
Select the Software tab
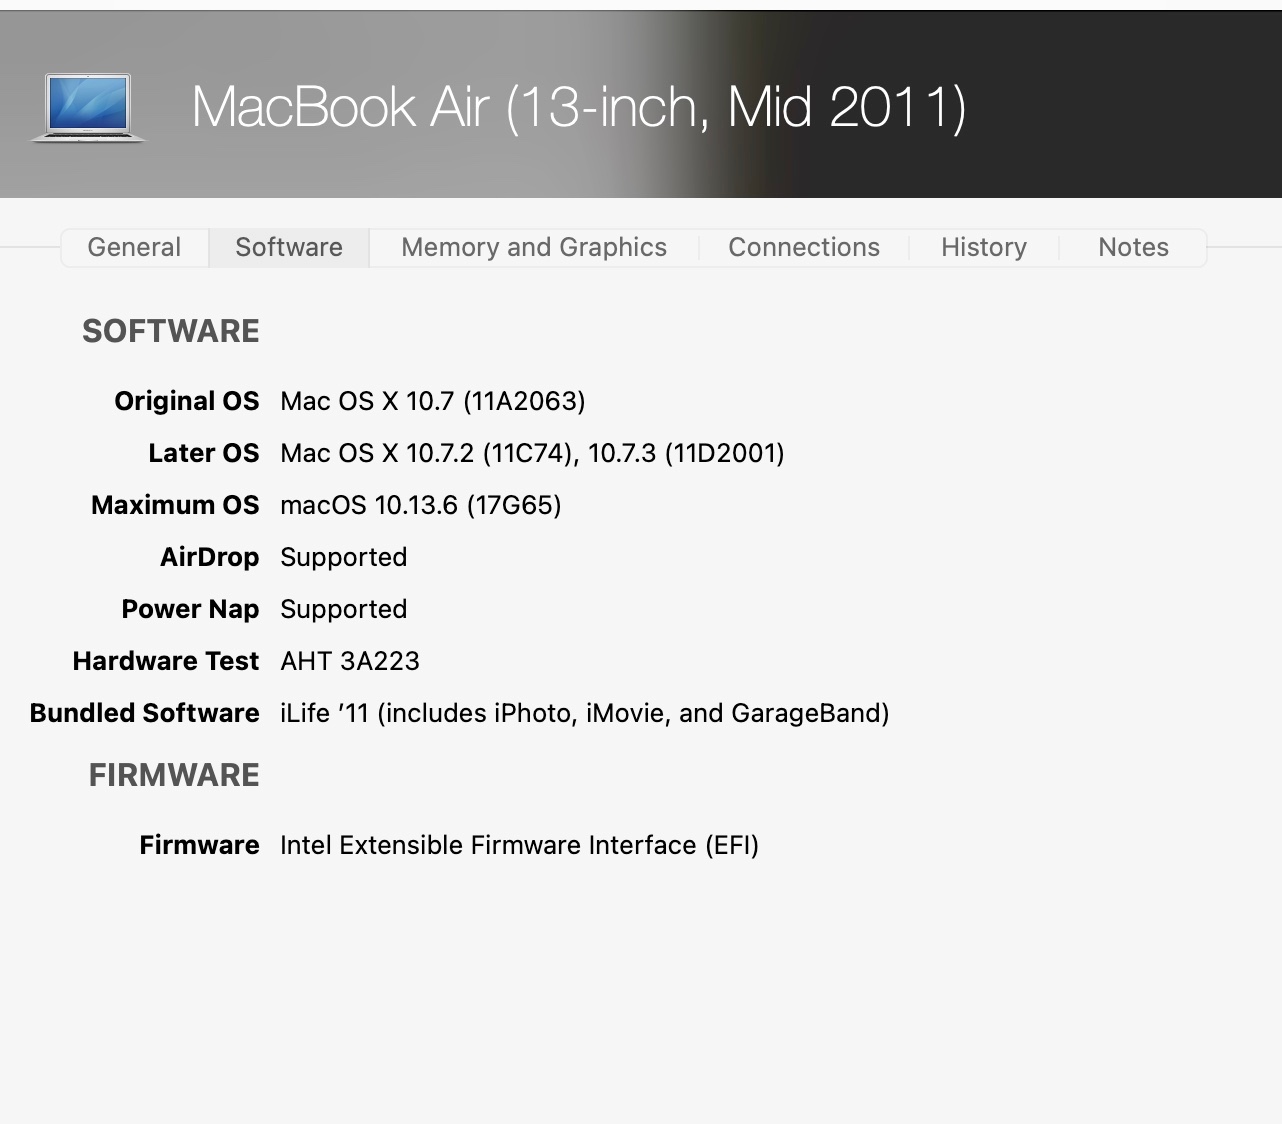pos(289,247)
